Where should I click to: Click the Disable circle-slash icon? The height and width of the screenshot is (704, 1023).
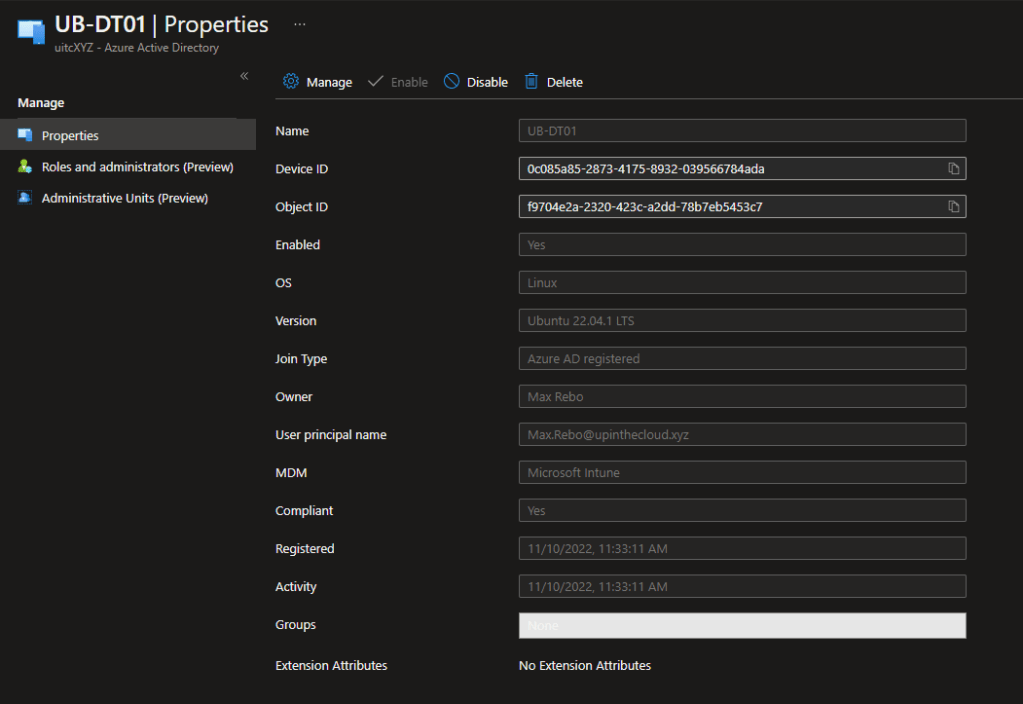pos(452,82)
